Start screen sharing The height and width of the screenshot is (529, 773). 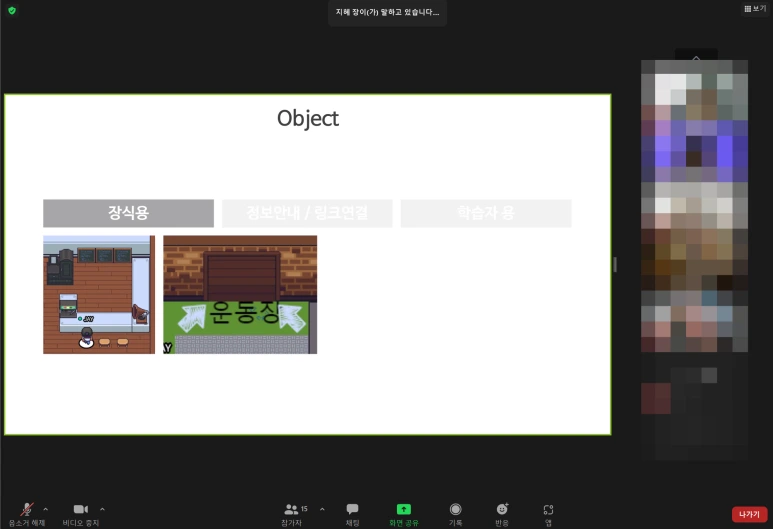(x=404, y=514)
